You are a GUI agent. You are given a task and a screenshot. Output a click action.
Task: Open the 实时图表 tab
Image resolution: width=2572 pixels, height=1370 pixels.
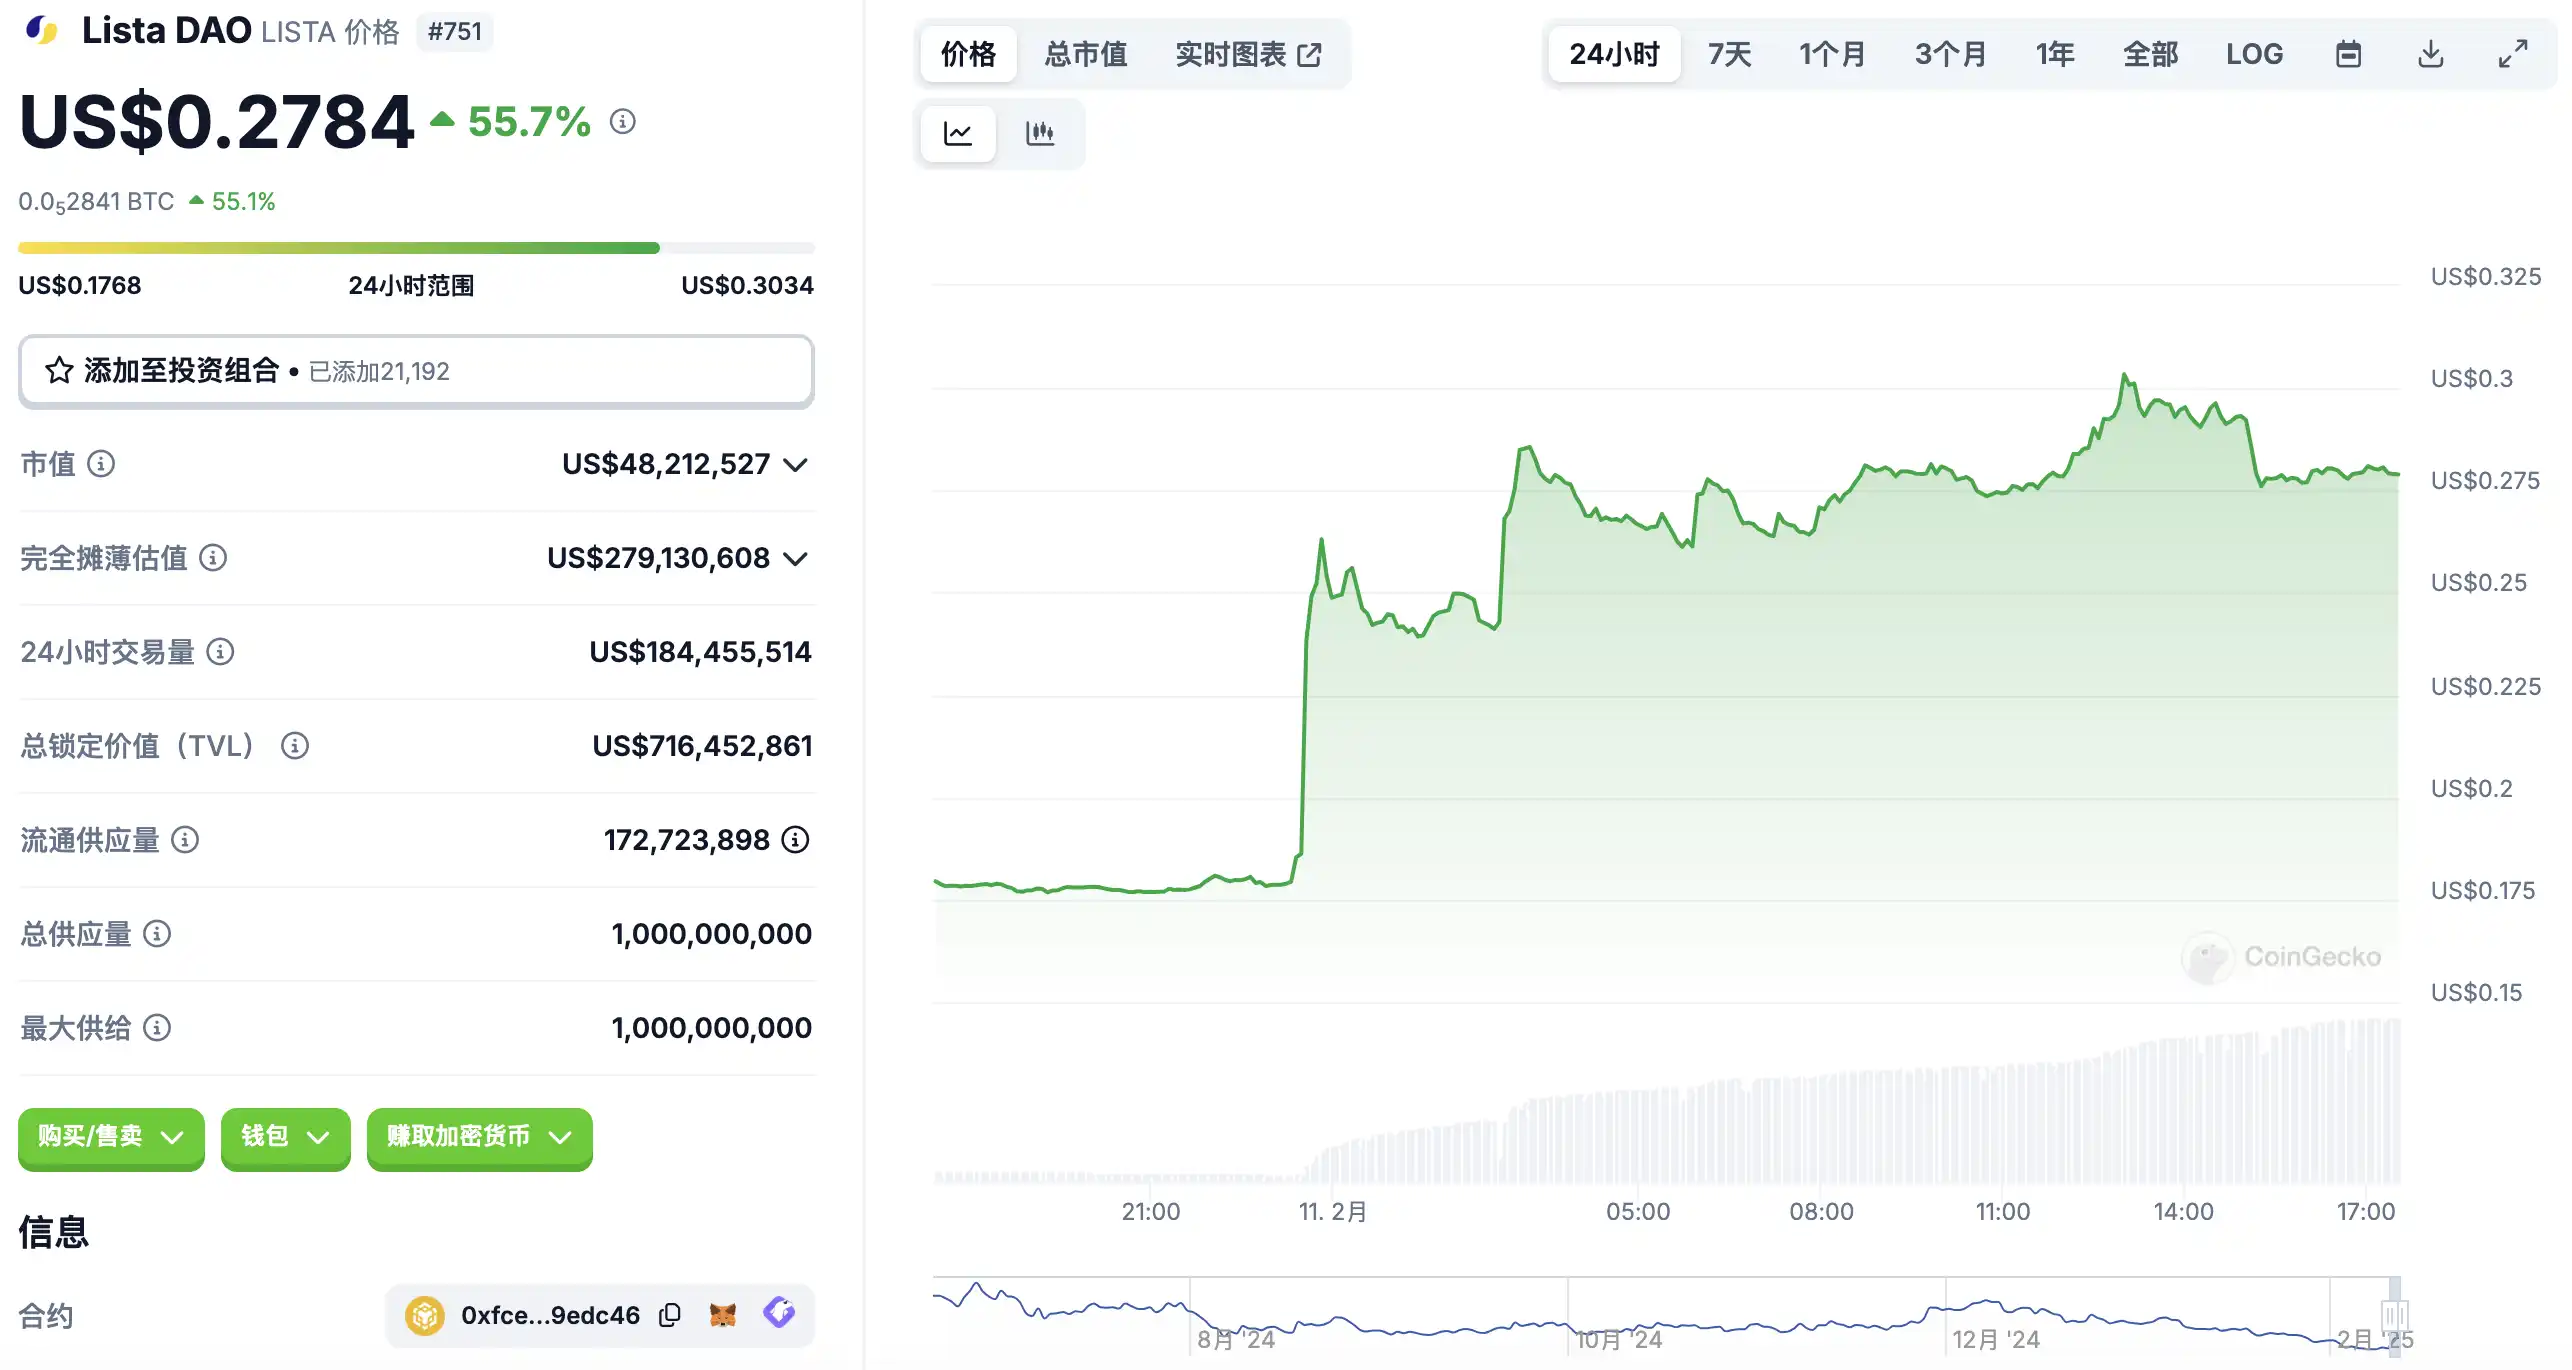tap(1248, 54)
